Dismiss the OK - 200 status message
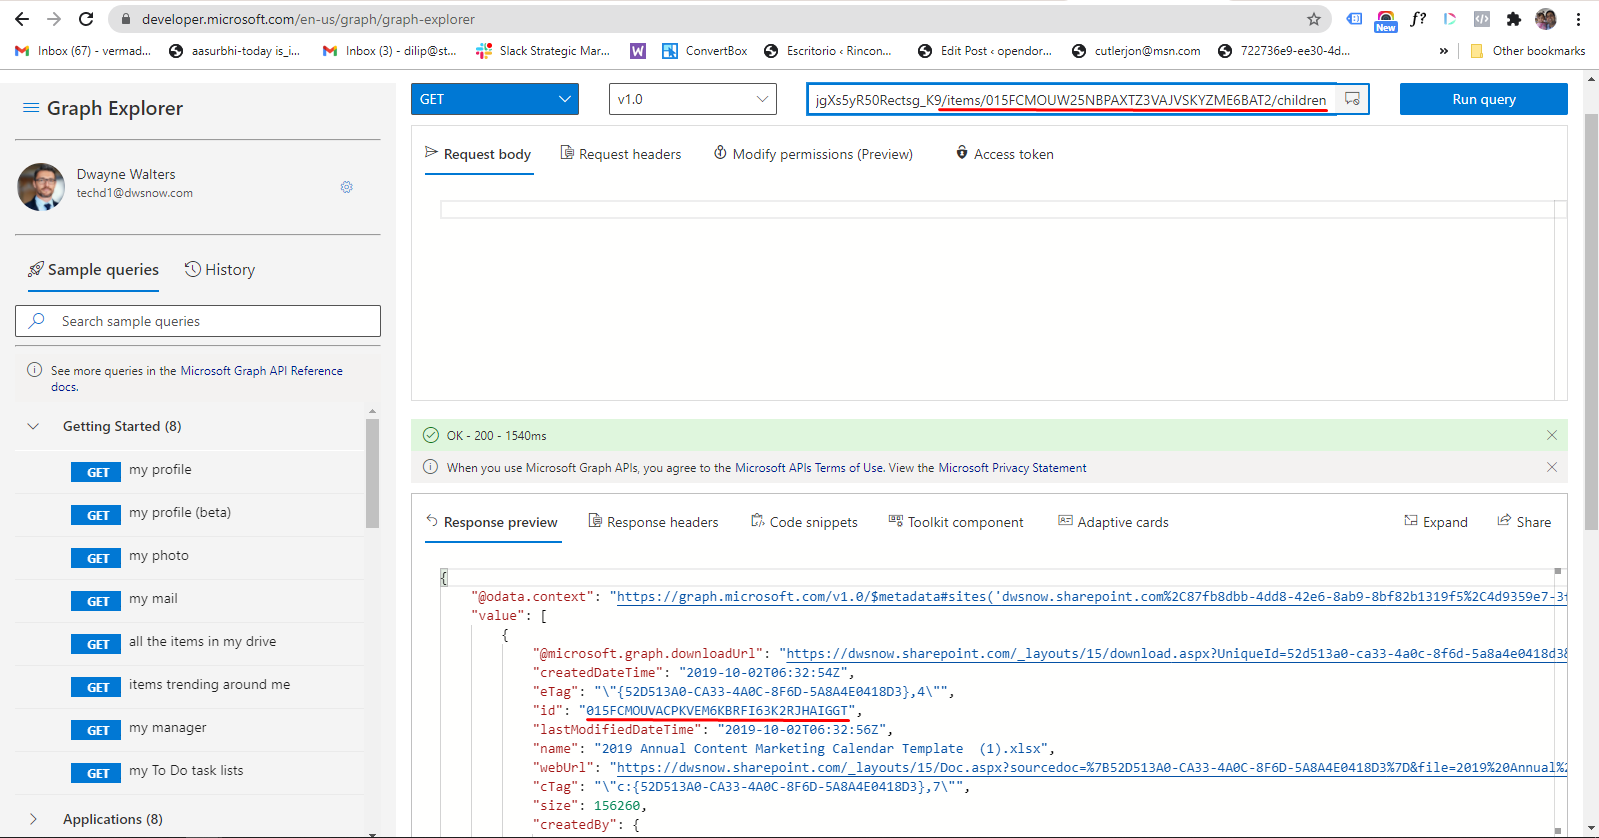1599x838 pixels. [1552, 435]
